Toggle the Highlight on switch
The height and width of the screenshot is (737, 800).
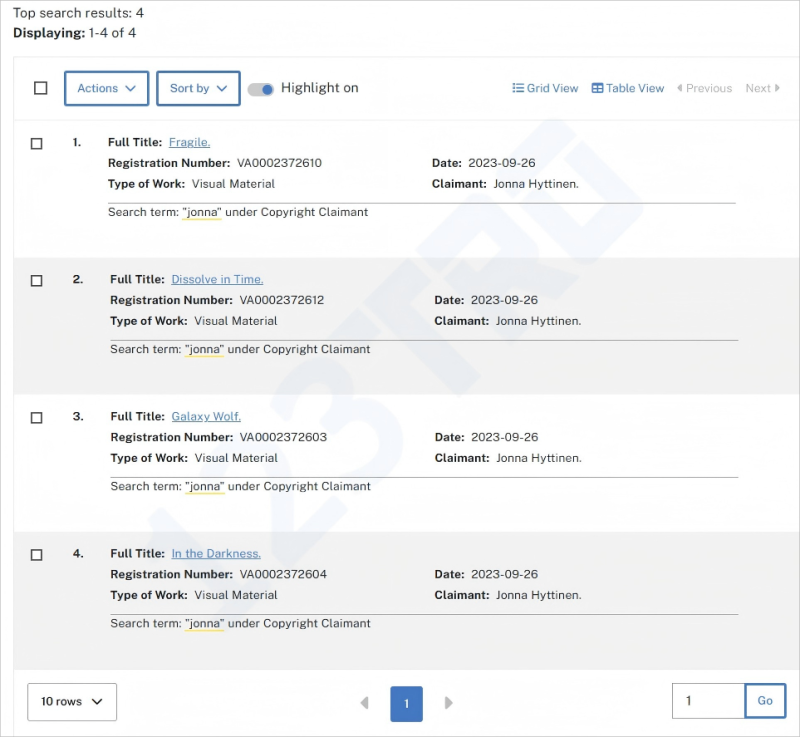pos(261,89)
